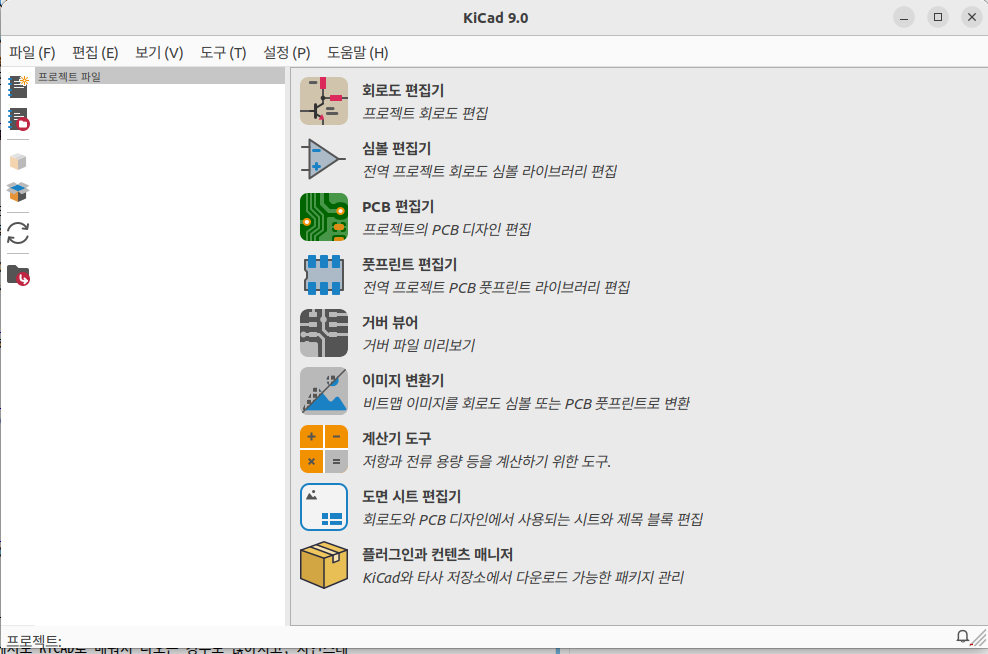The image size is (988, 654).
Task: Click the 프로젝트 파일 panel header
Action: (160, 76)
